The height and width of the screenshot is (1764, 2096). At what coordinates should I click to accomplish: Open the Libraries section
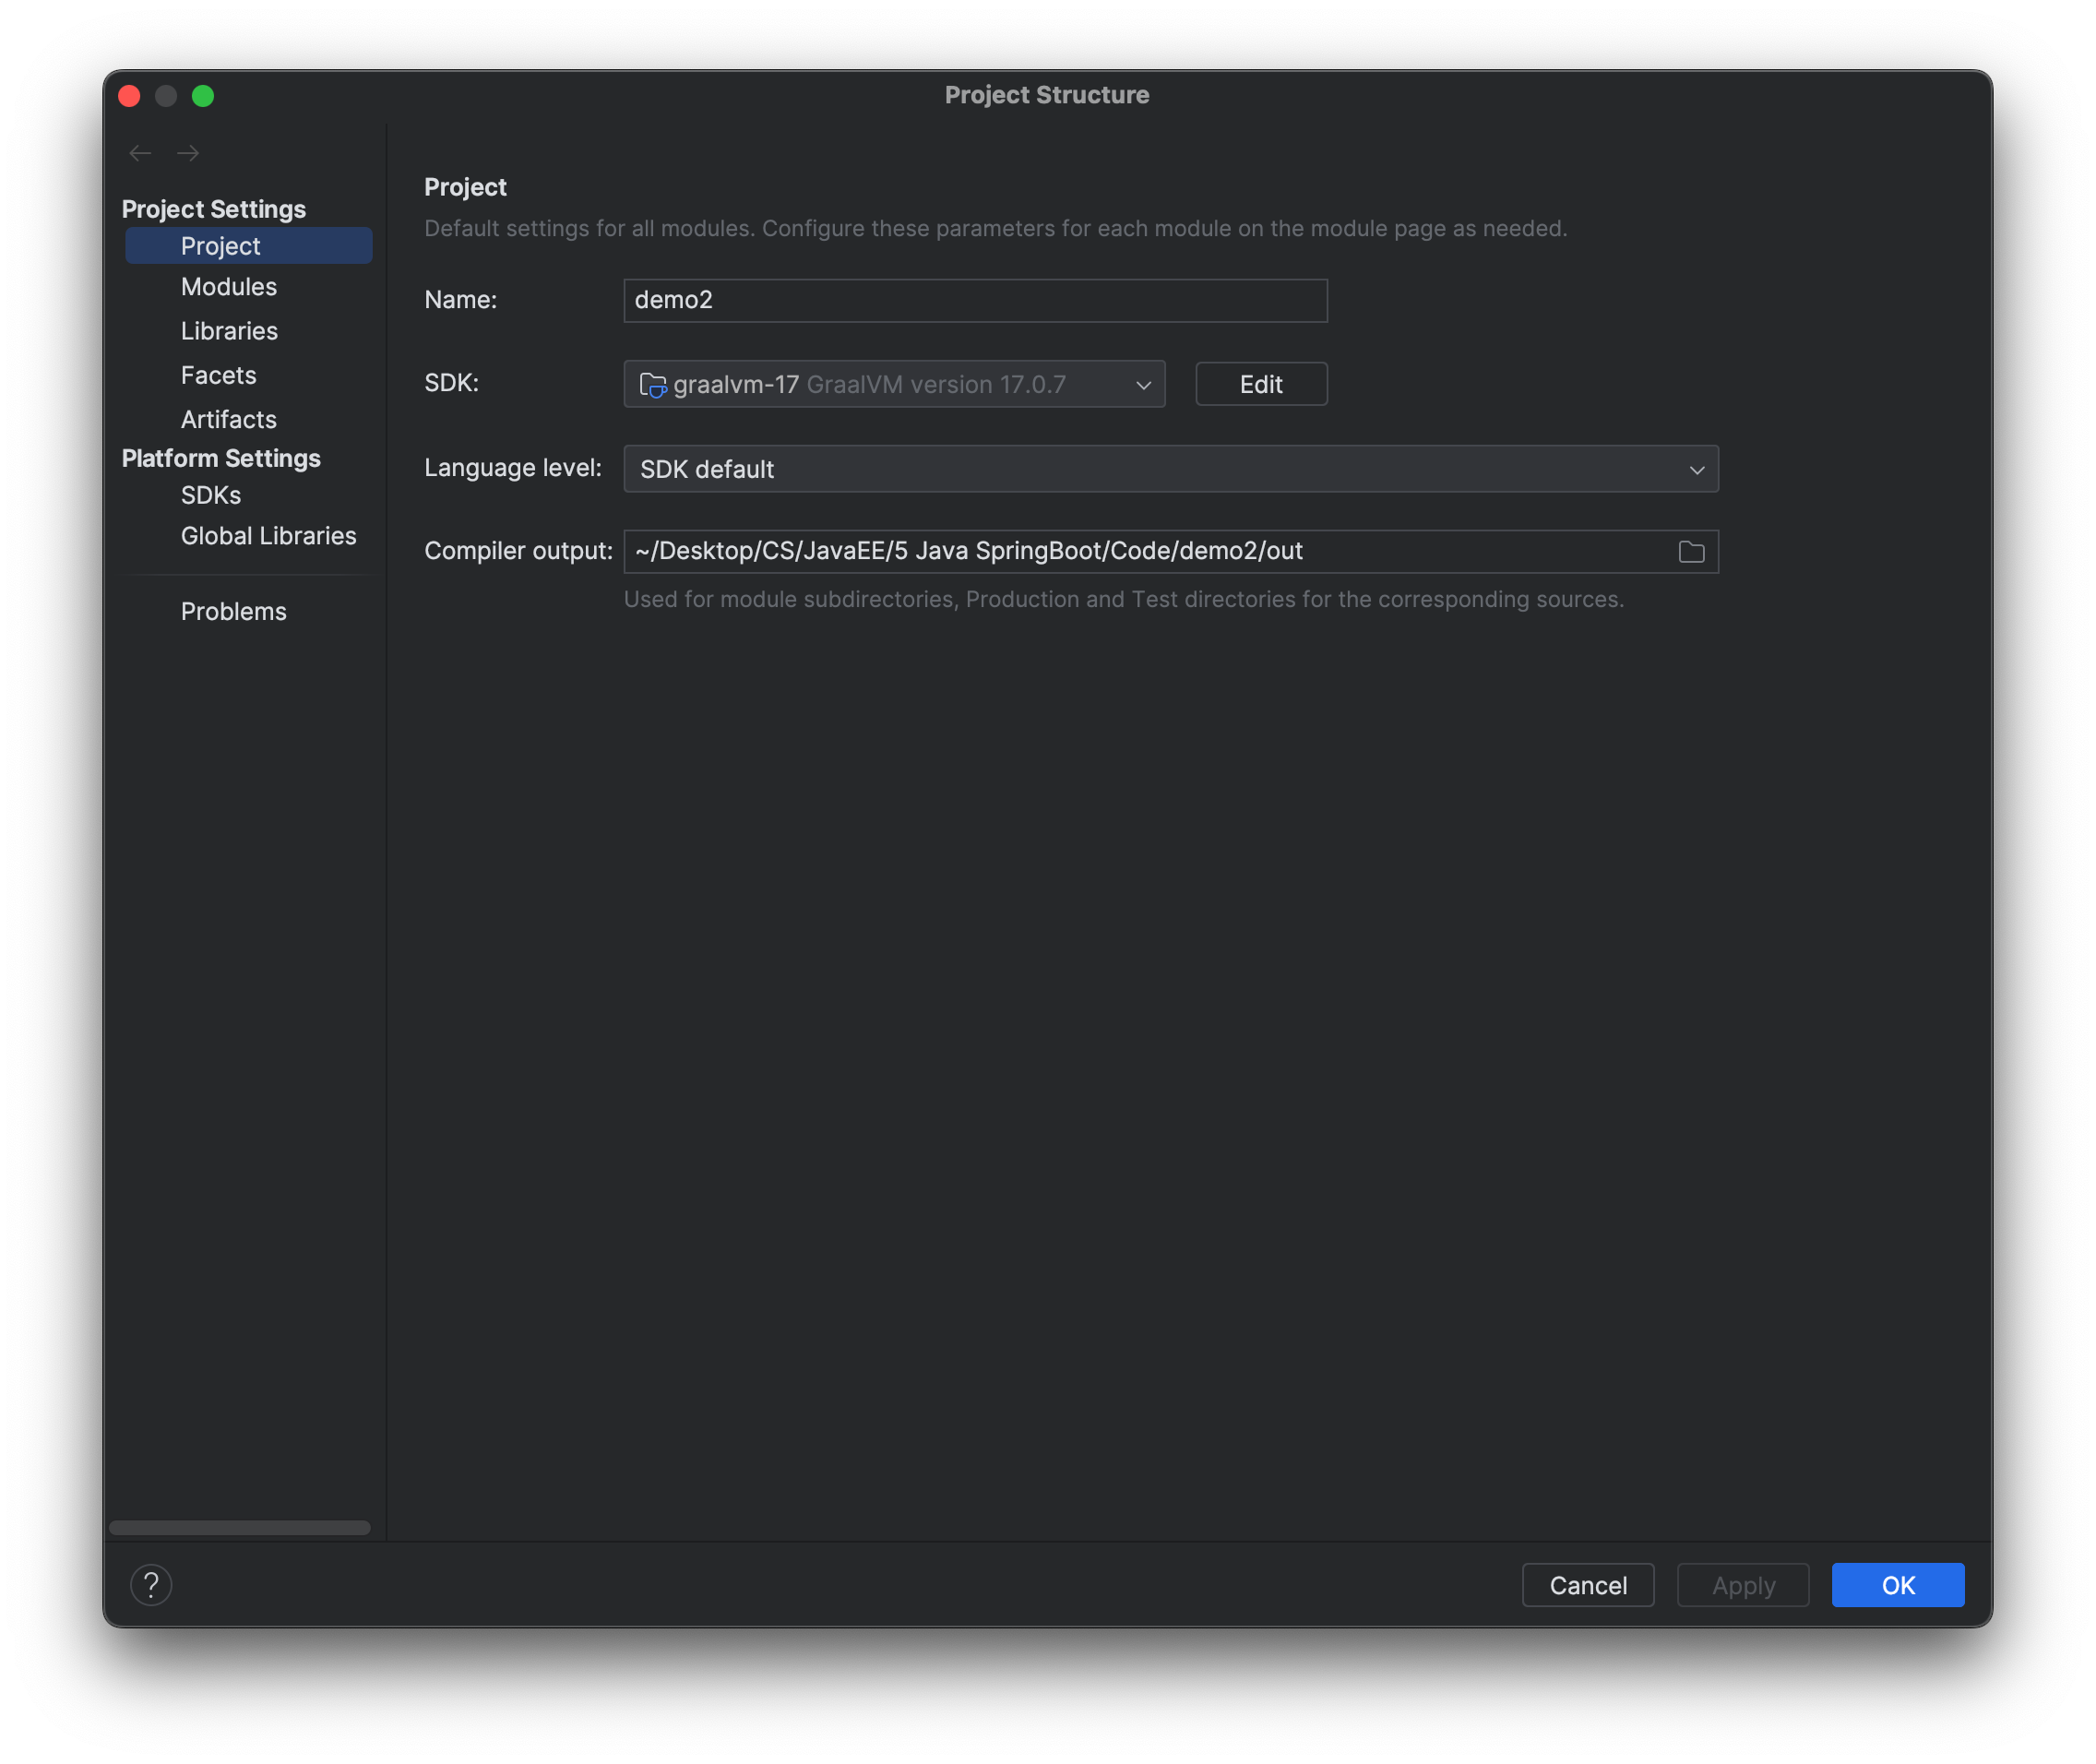229,331
